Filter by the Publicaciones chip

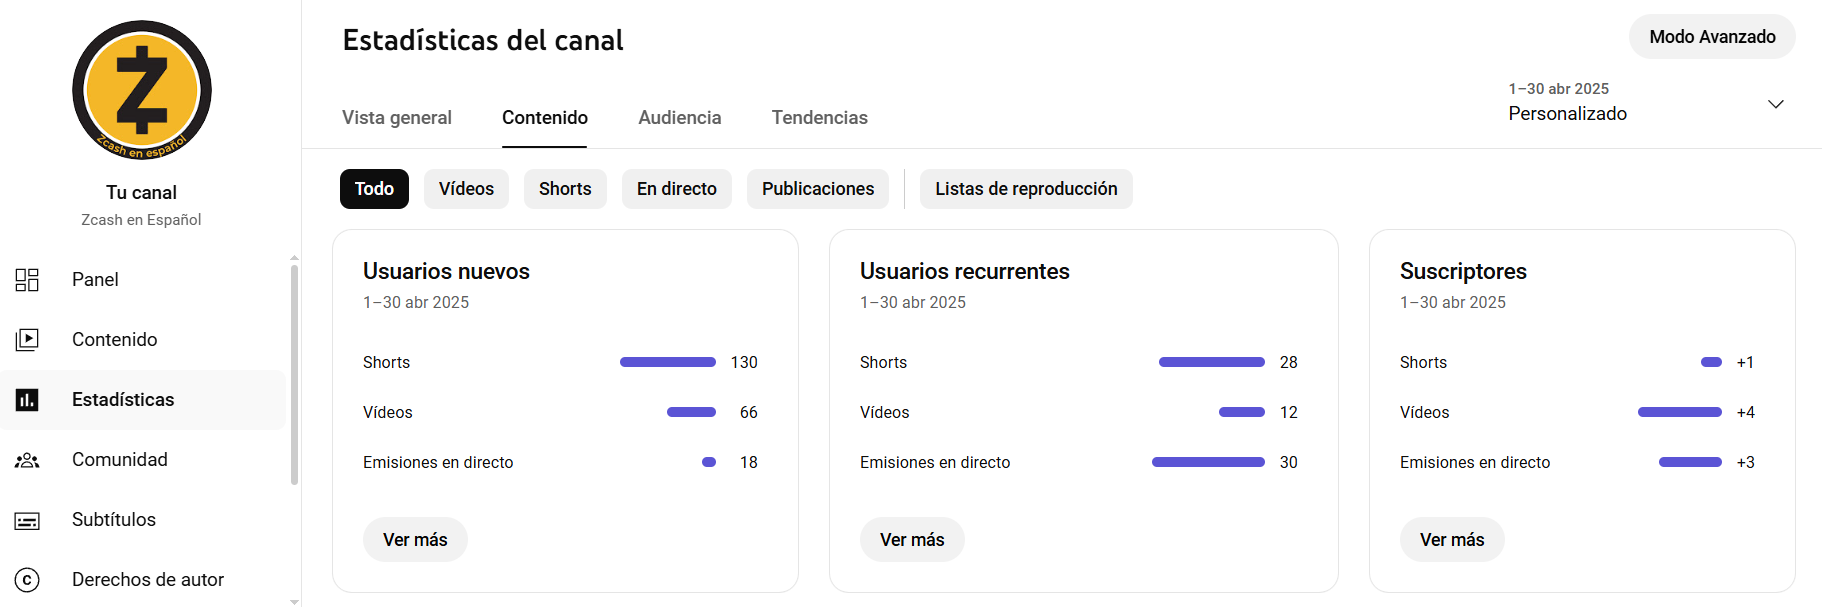point(818,189)
